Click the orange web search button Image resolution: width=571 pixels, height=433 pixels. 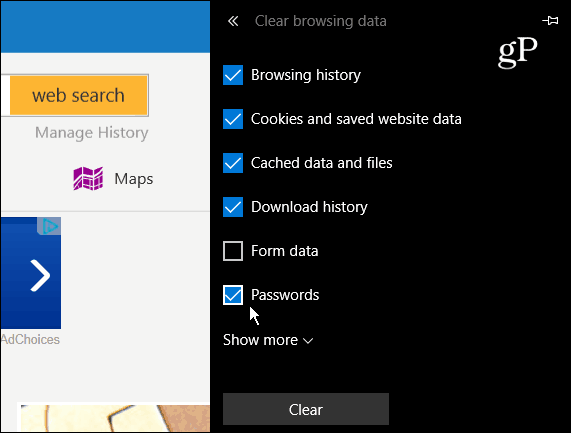click(79, 95)
